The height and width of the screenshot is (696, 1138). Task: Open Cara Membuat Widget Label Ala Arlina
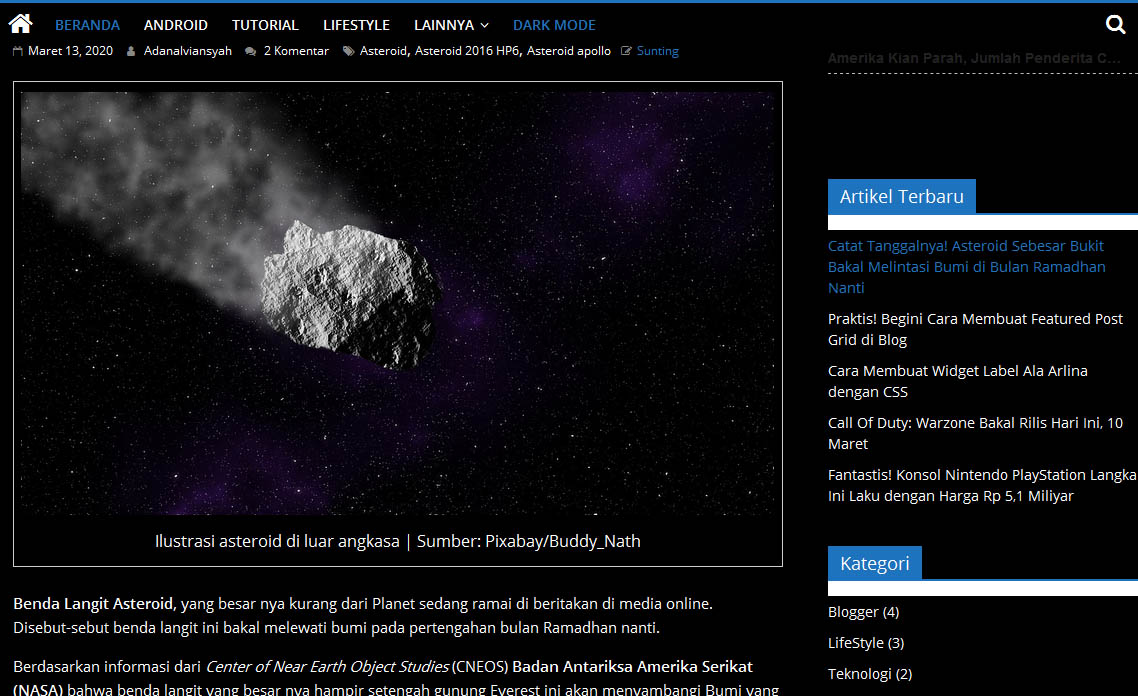[957, 381]
